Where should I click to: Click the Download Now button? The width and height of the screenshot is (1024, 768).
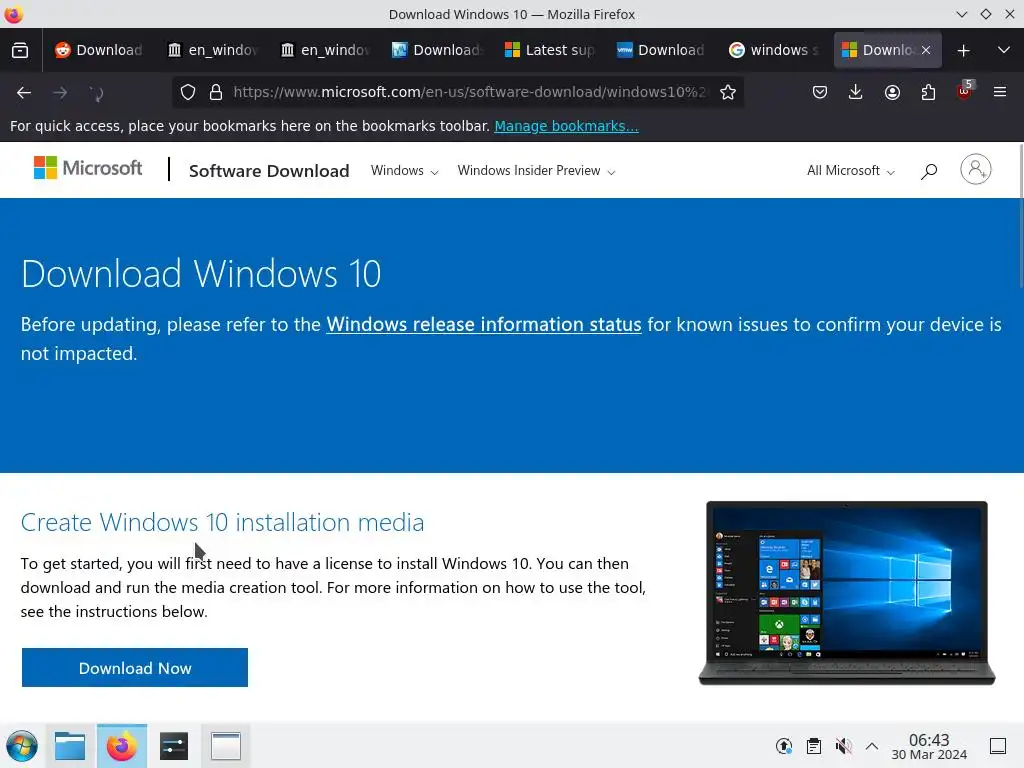pyautogui.click(x=135, y=667)
